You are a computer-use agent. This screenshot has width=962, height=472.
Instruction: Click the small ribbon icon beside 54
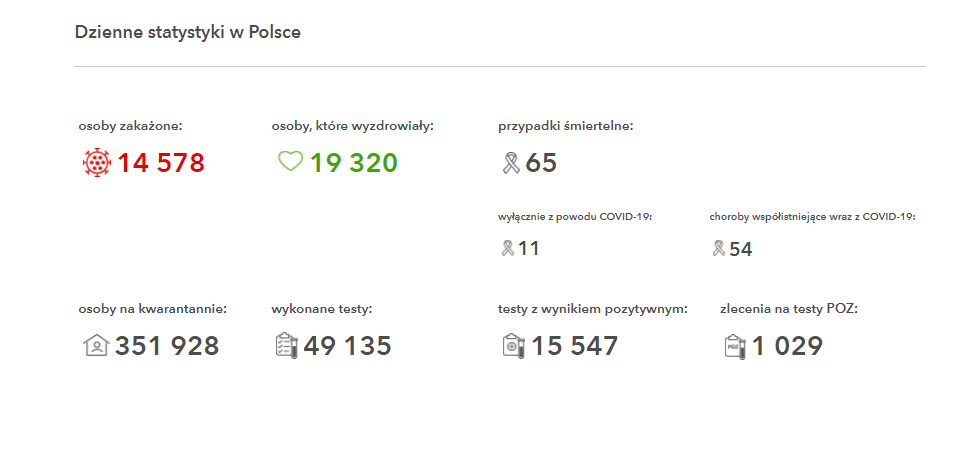coord(718,248)
